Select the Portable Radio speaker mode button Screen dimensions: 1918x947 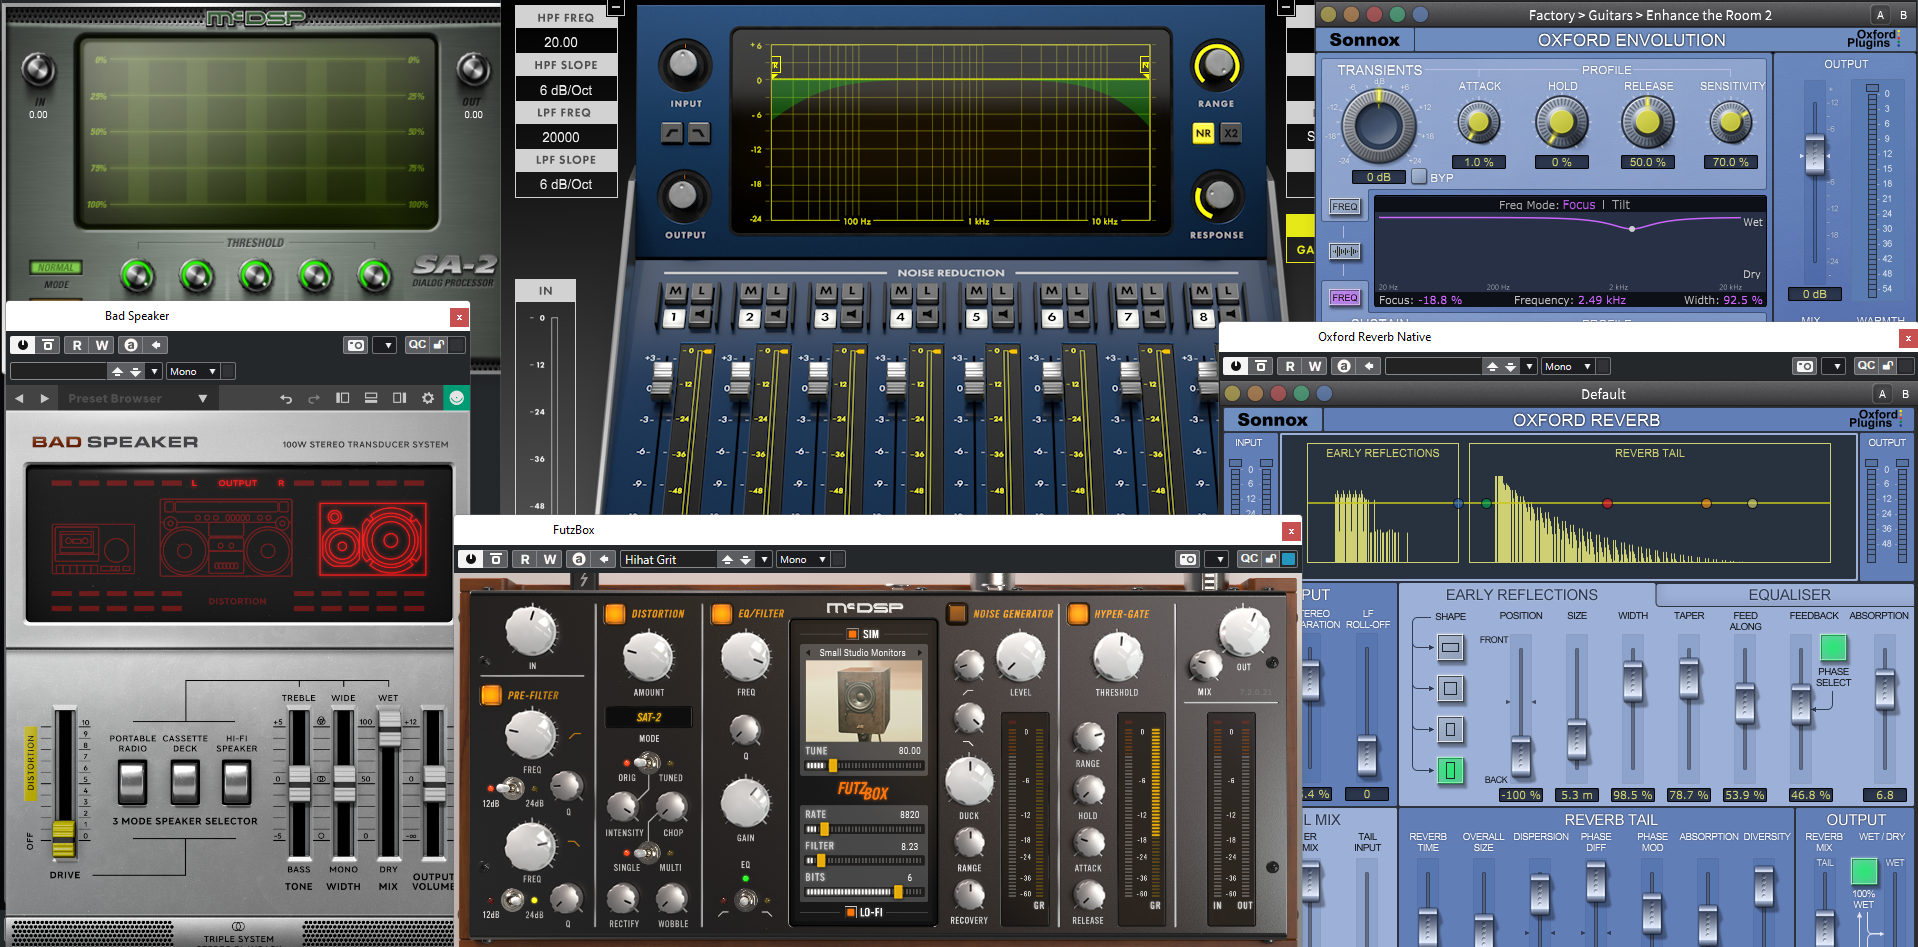(133, 781)
